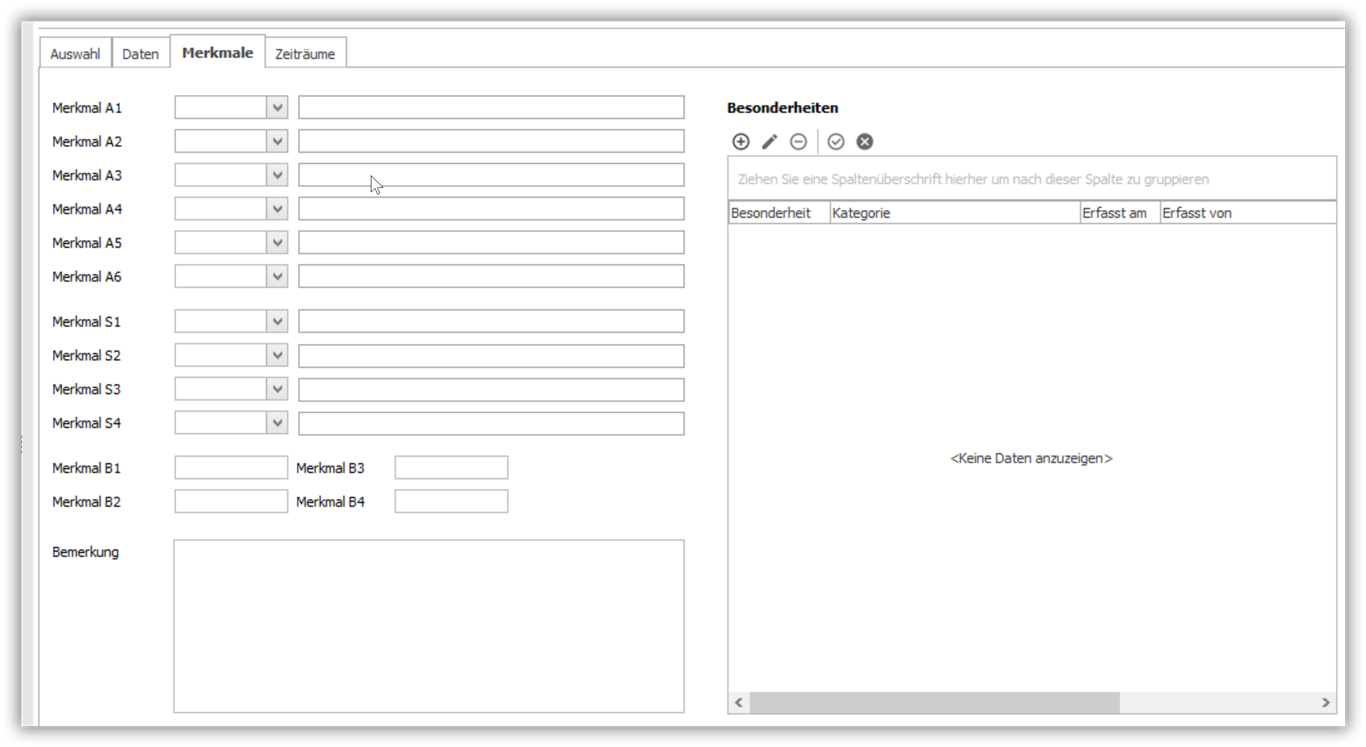
Task: Sort by the Besonderheit column header
Action: click(x=779, y=213)
